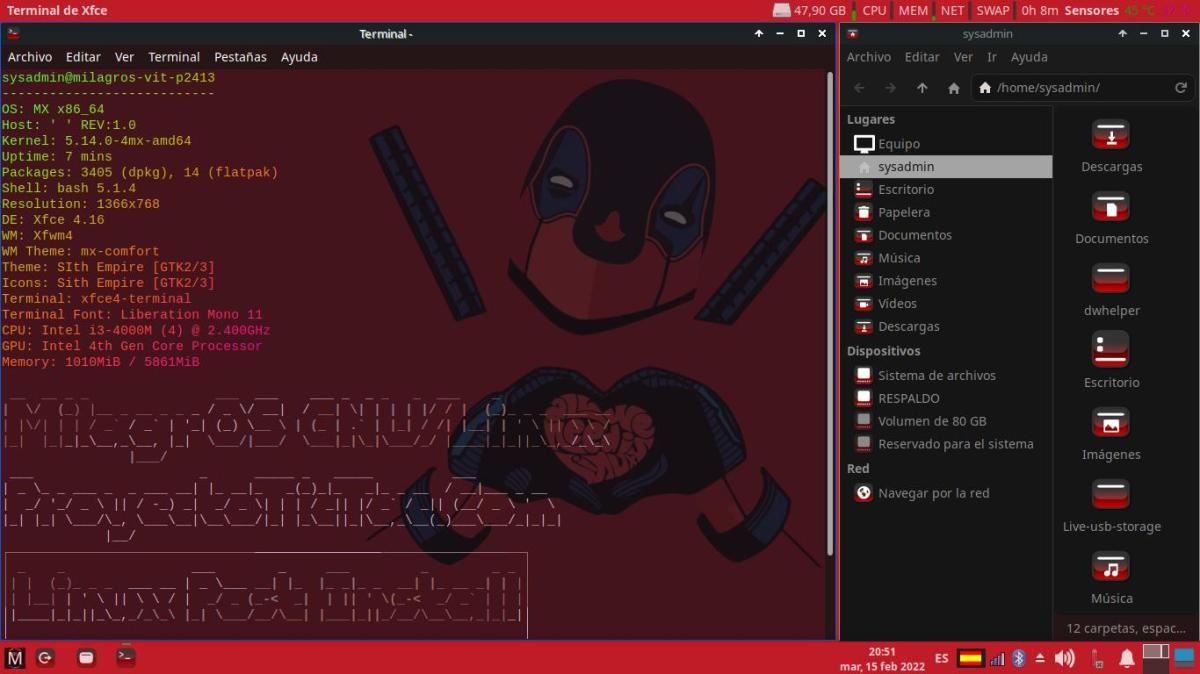Open the Terminal menu in menu bar
The width and height of the screenshot is (1200, 674).
(x=174, y=57)
